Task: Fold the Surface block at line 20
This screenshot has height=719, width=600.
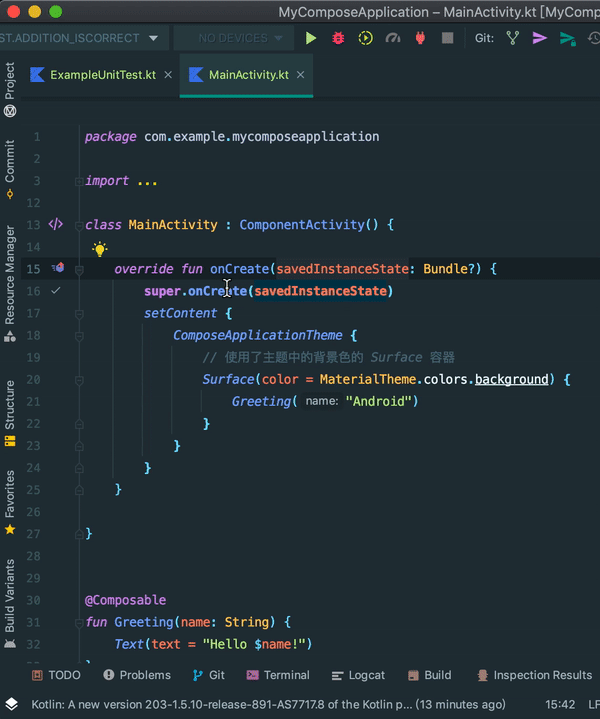Action: point(79,380)
